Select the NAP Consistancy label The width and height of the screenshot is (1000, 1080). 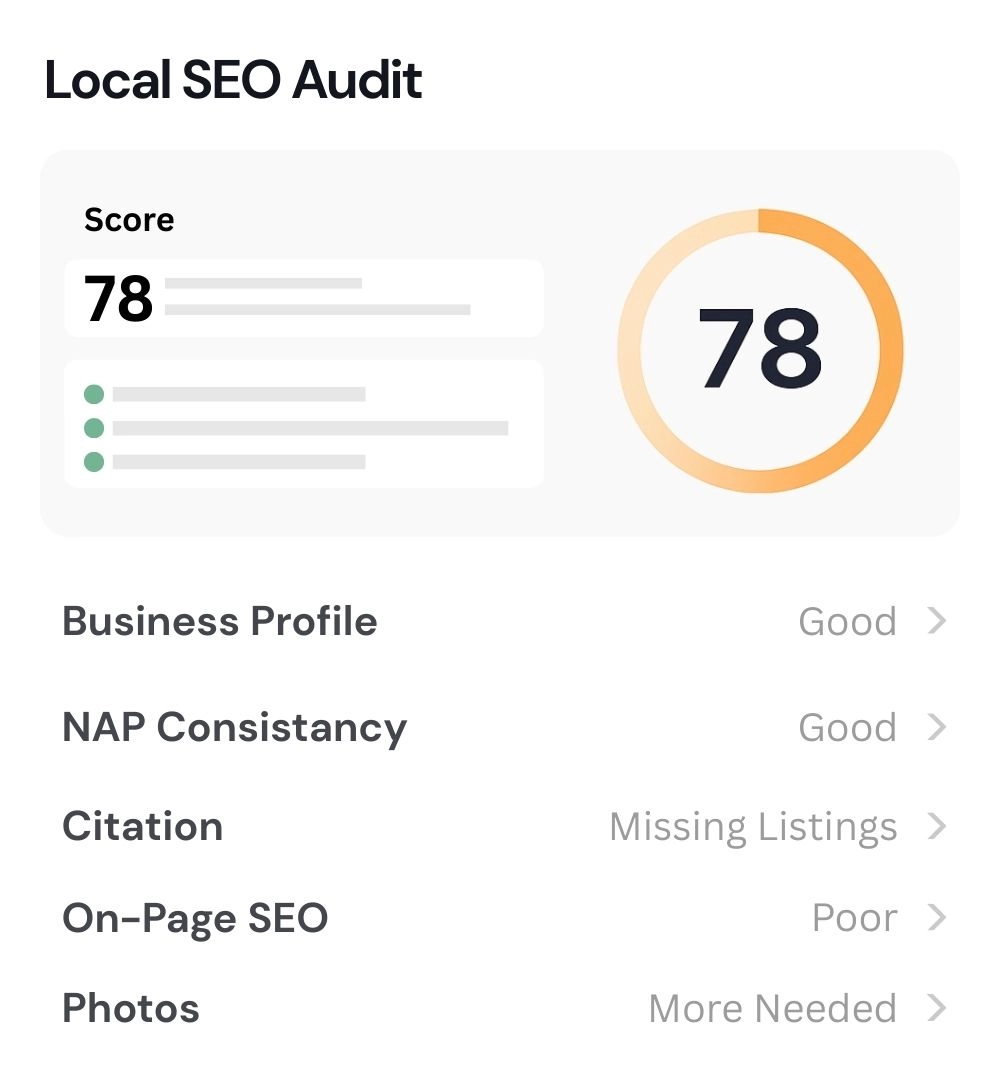tap(234, 727)
